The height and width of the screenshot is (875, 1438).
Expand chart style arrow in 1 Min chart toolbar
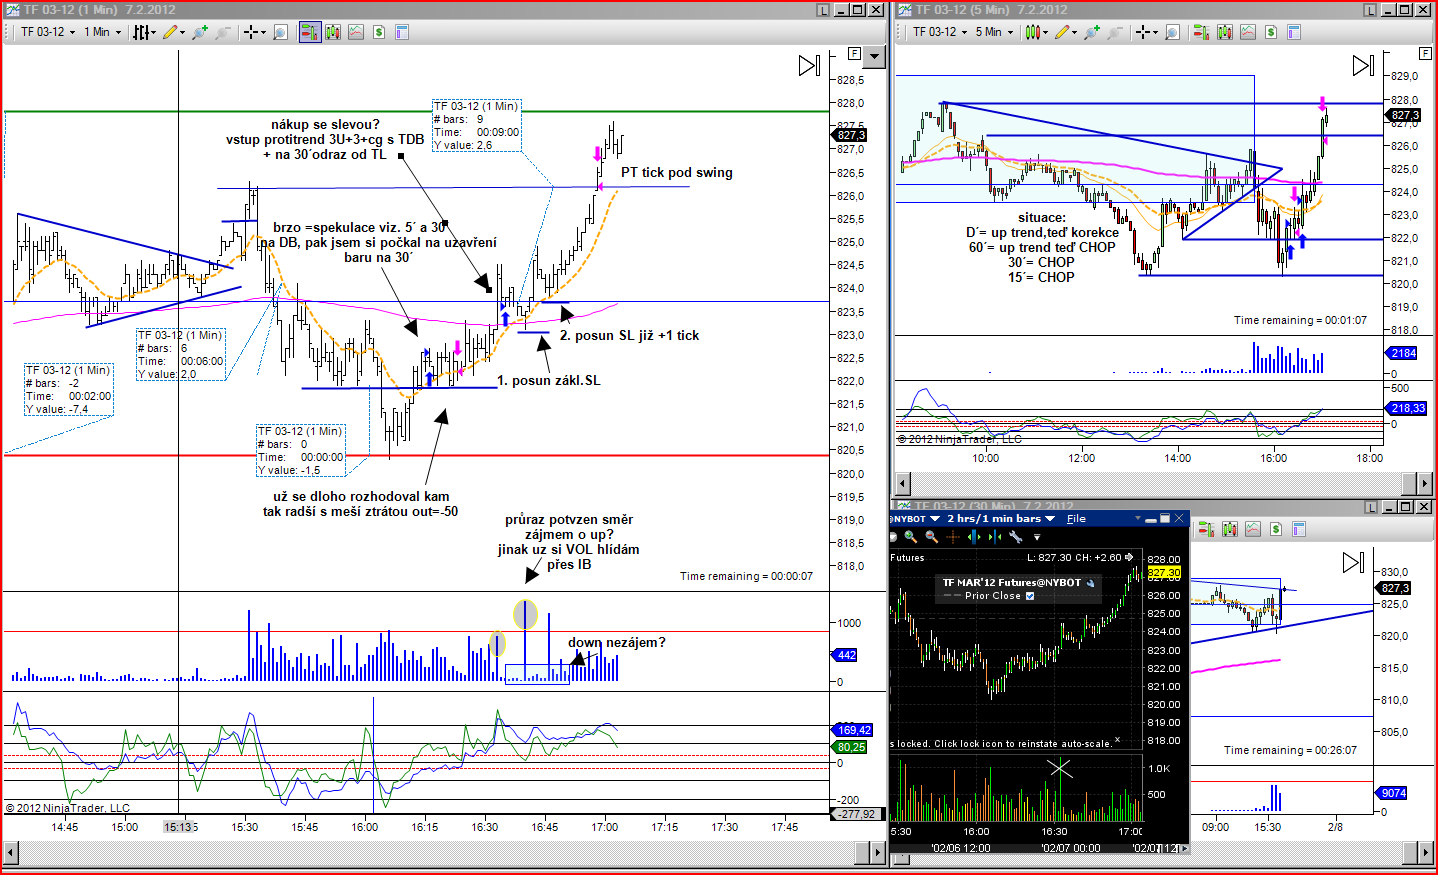click(x=153, y=32)
